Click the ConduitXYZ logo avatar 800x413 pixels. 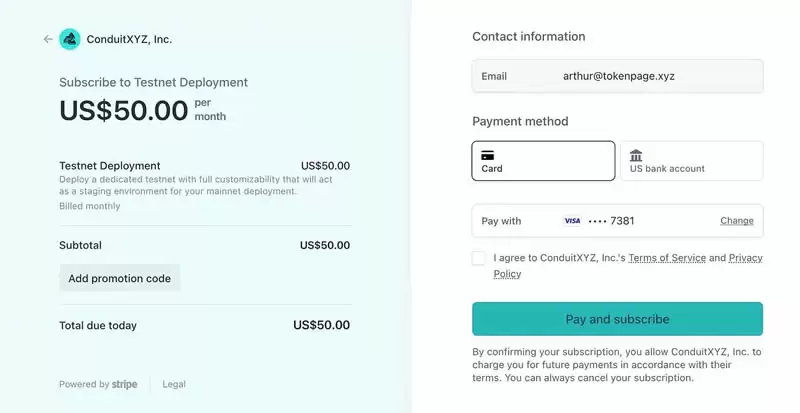(70, 39)
